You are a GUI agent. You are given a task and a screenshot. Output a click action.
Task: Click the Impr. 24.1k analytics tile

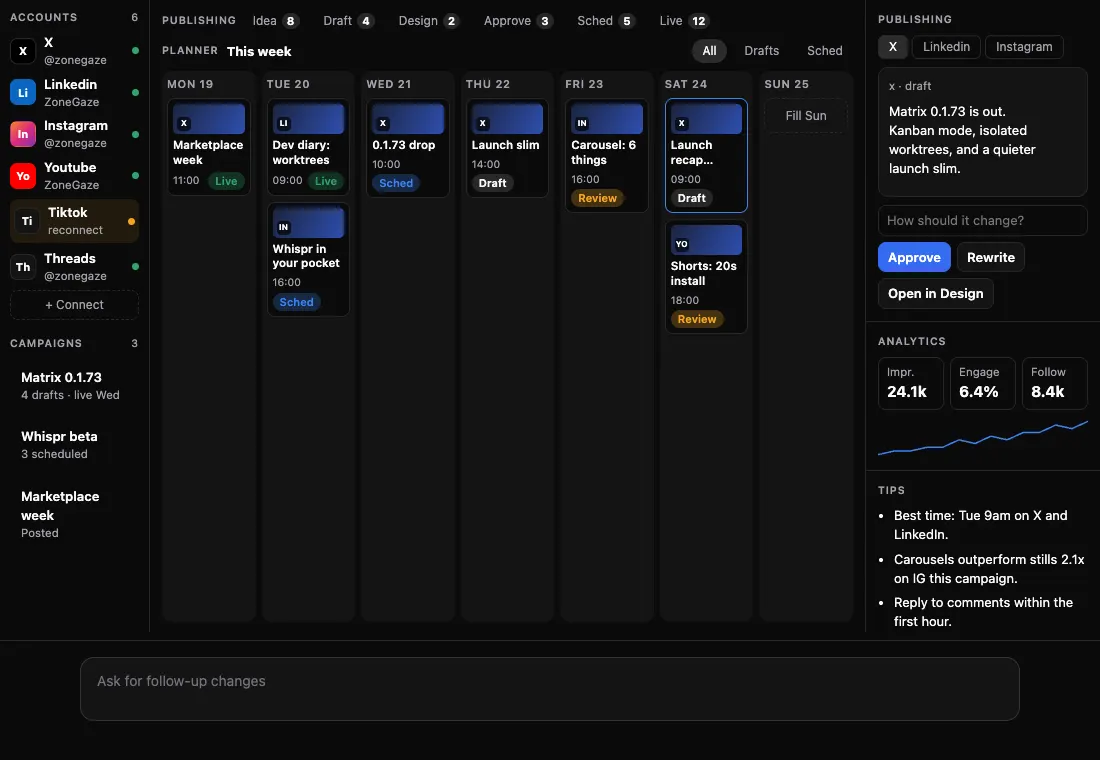click(x=911, y=383)
